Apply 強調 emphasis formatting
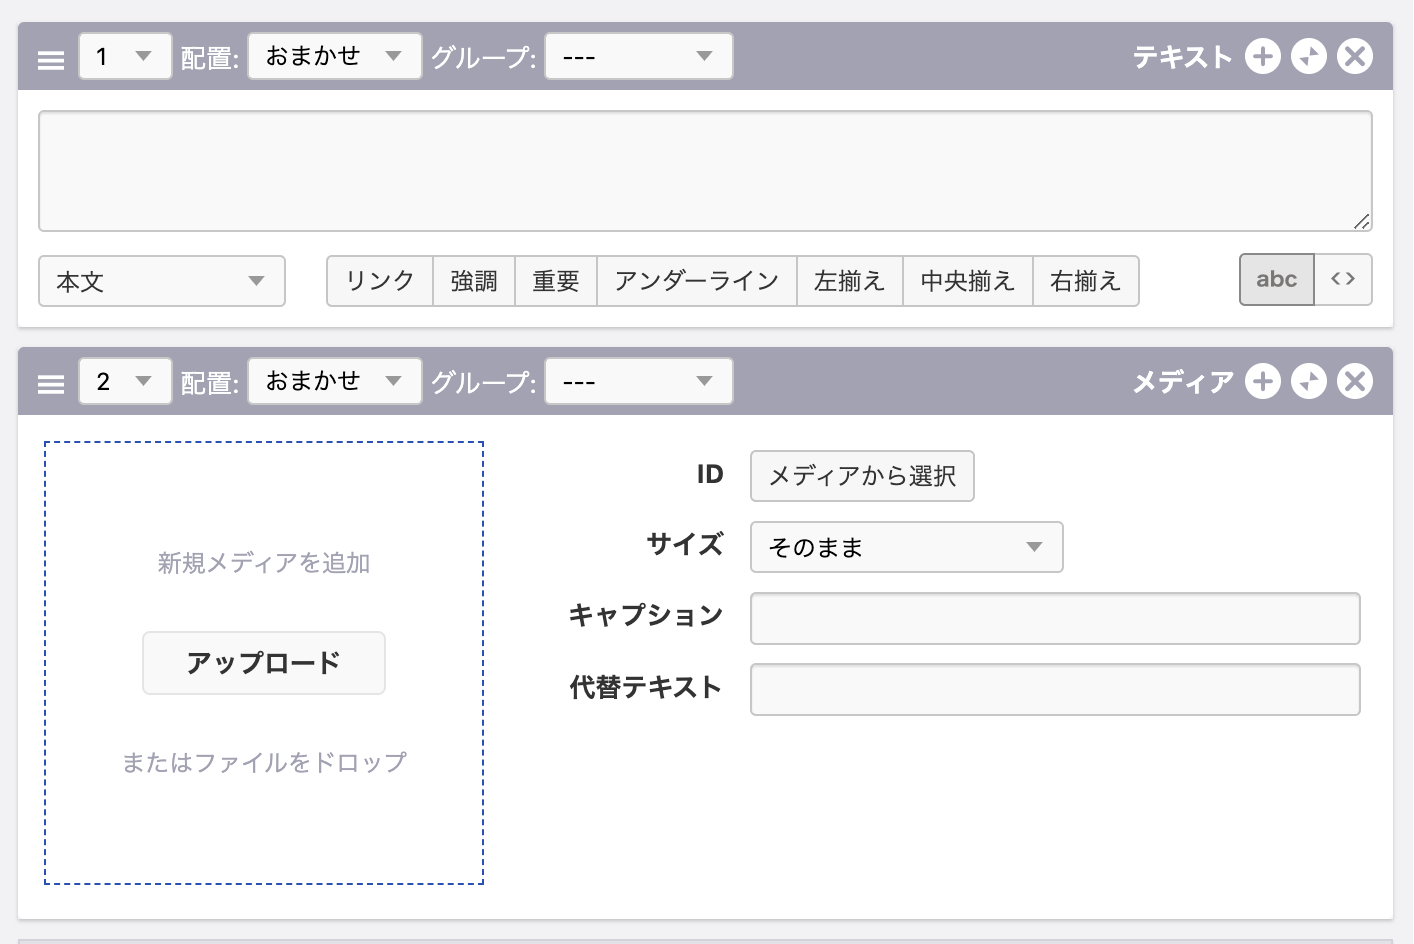 pos(474,282)
